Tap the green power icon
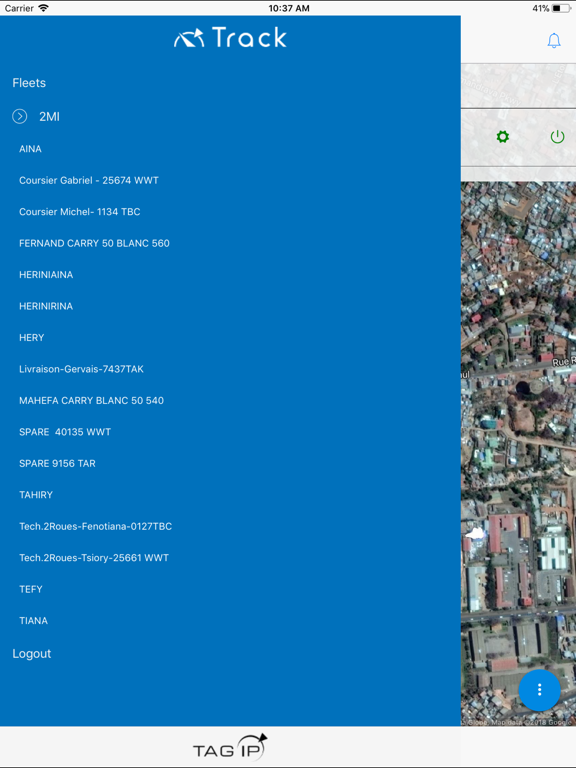The height and width of the screenshot is (768, 576). tap(557, 137)
